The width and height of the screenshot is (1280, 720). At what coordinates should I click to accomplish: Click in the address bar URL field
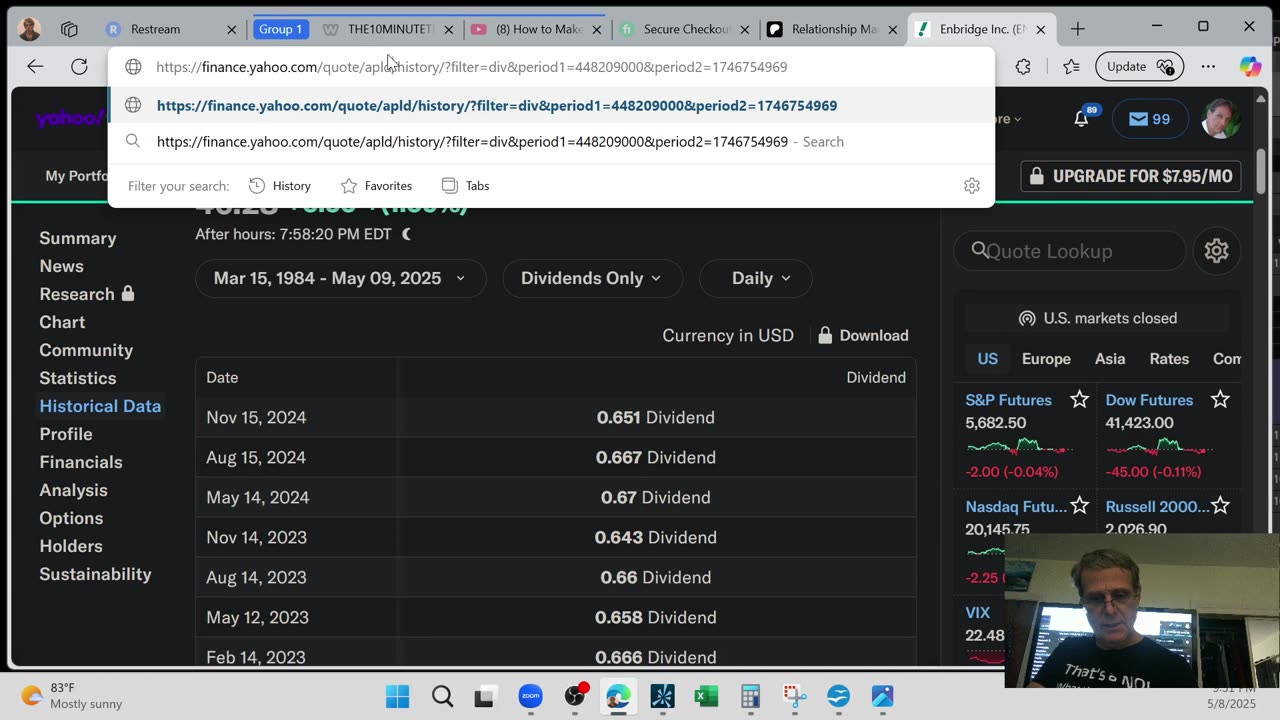click(x=550, y=67)
